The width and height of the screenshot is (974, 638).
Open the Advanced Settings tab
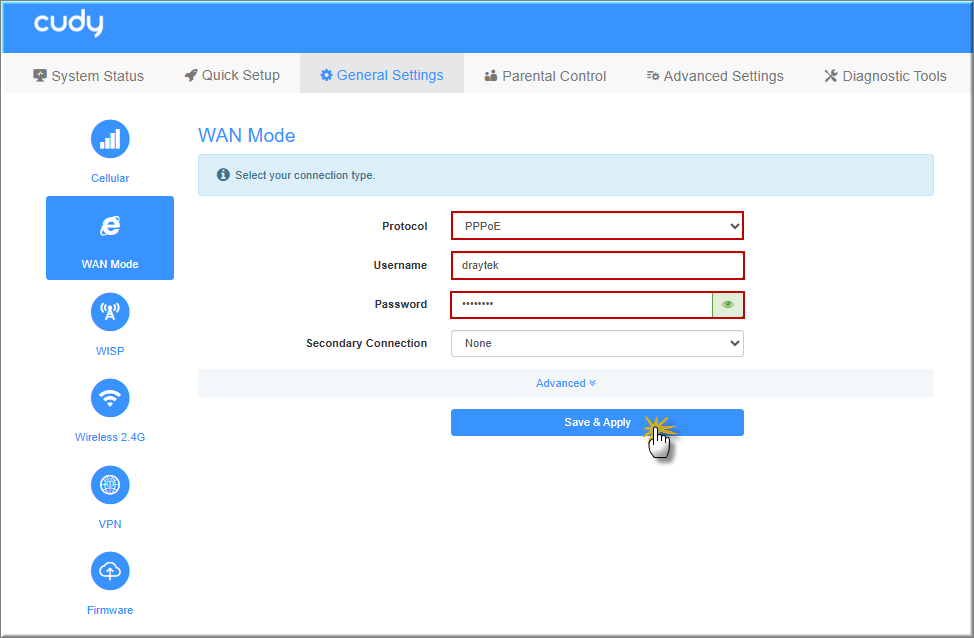[714, 76]
